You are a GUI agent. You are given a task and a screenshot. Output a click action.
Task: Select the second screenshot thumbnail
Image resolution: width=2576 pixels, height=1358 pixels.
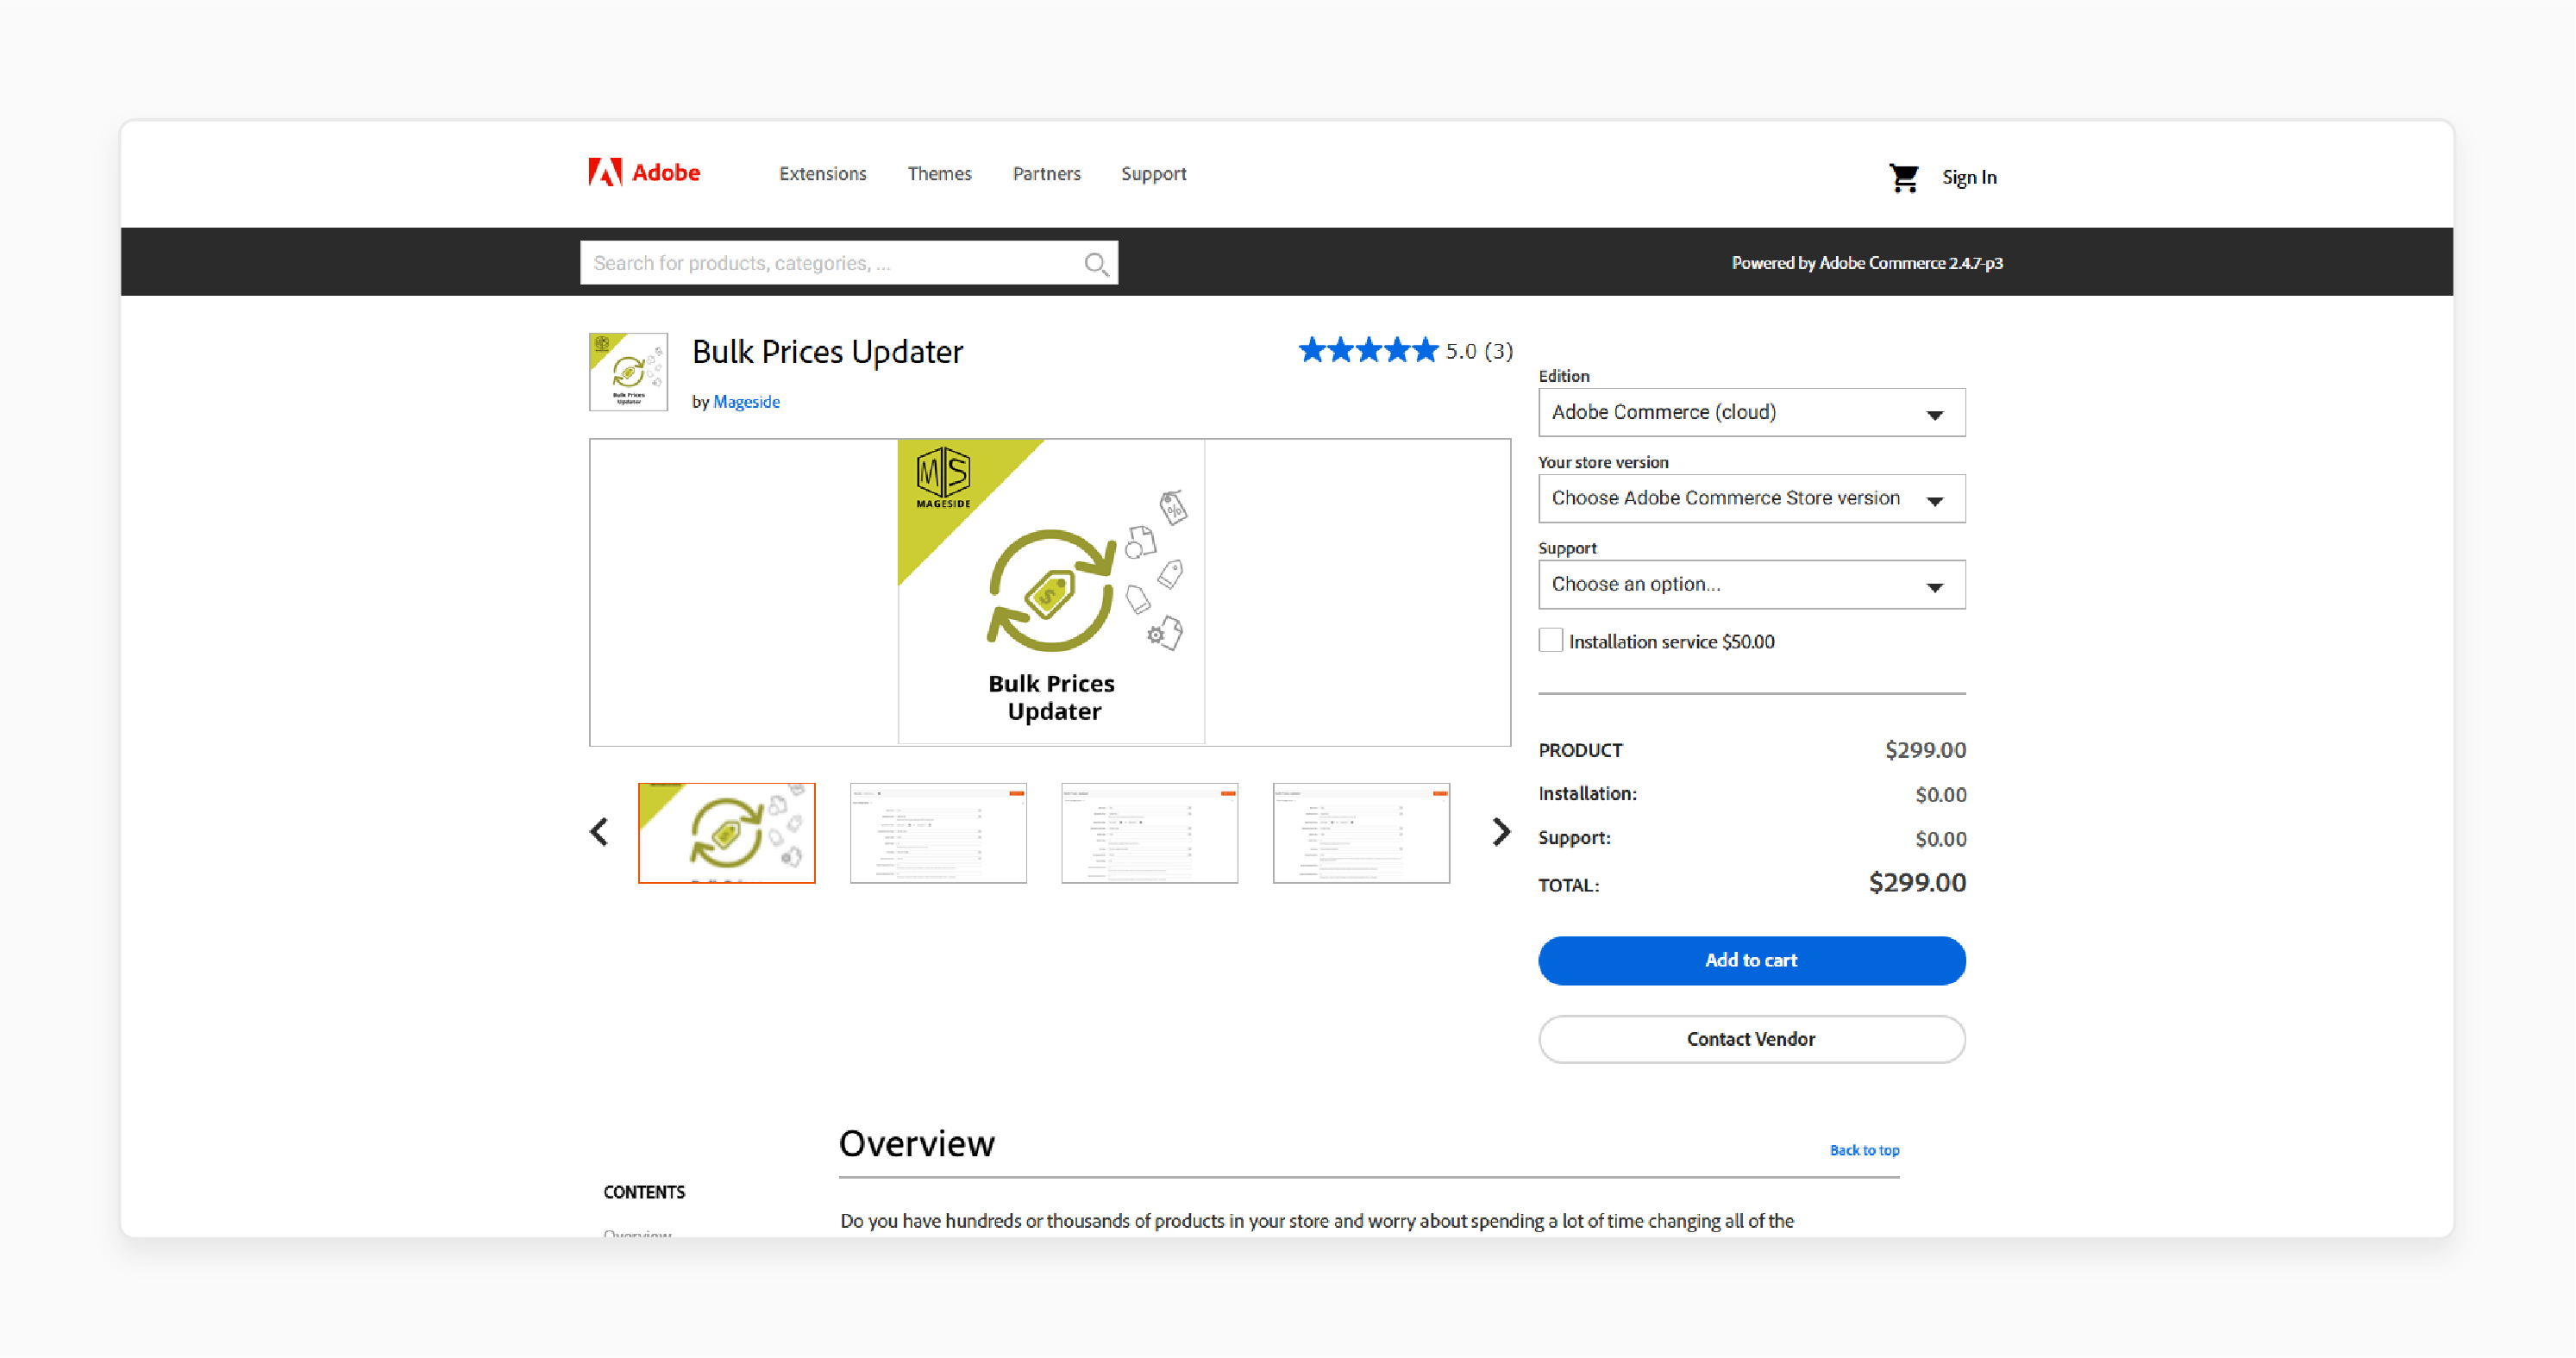point(938,833)
